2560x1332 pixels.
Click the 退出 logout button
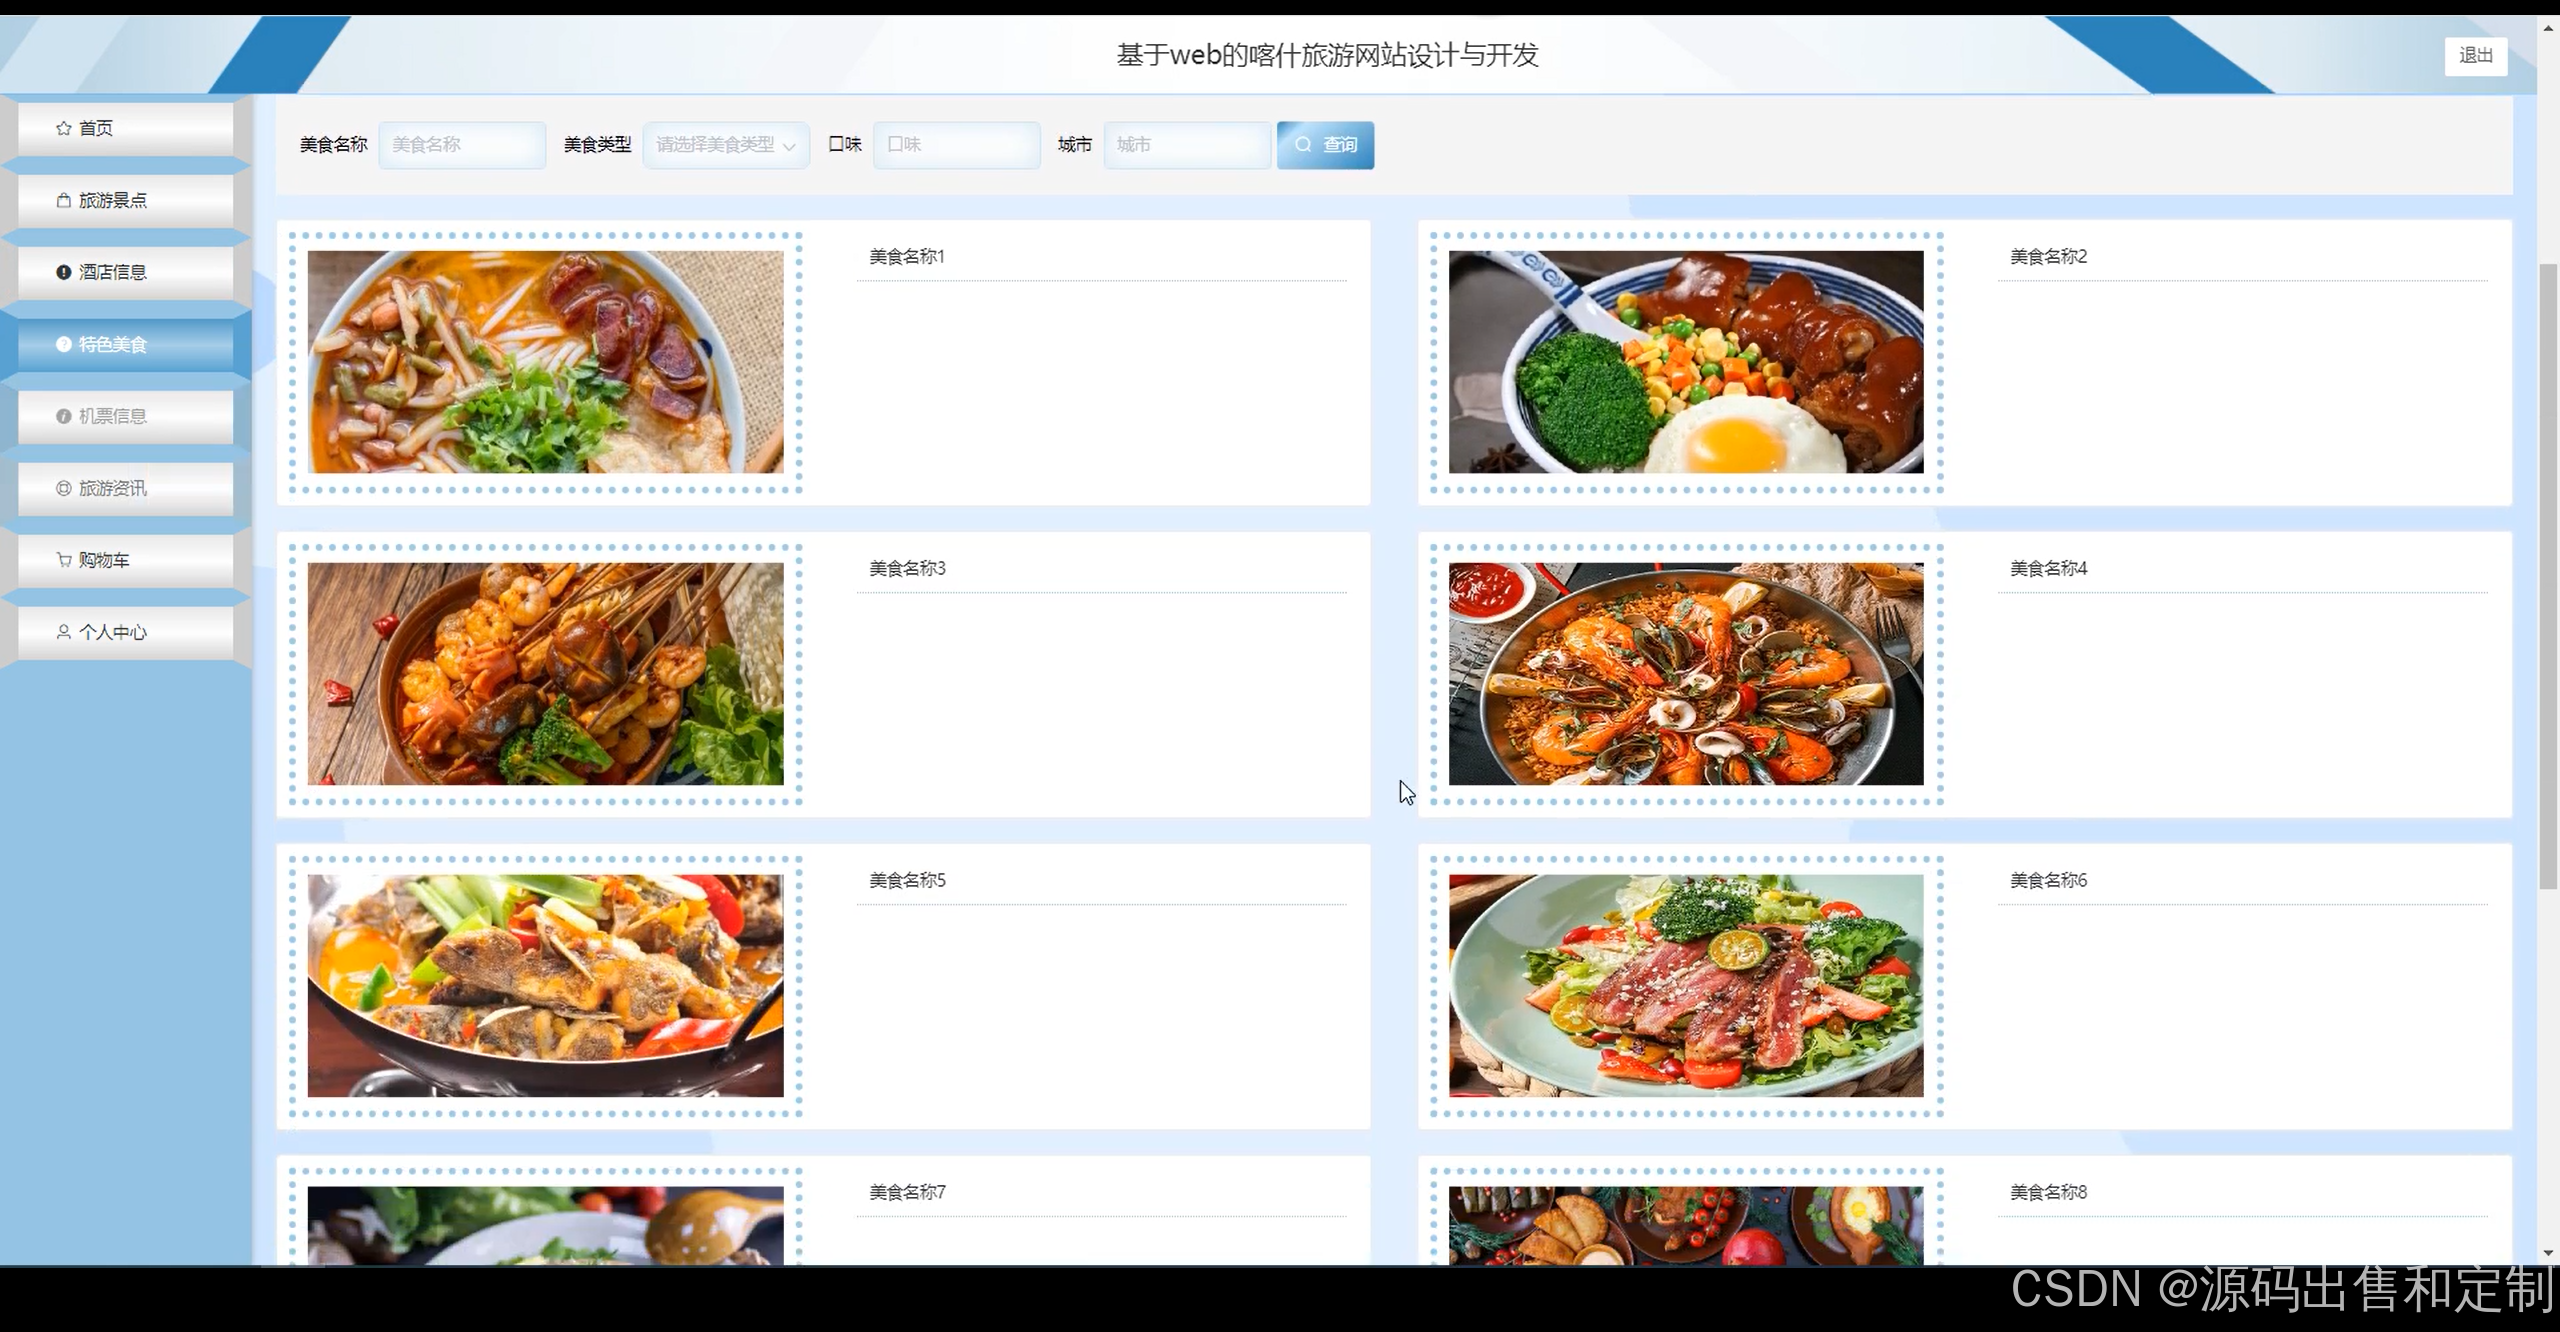2475,55
